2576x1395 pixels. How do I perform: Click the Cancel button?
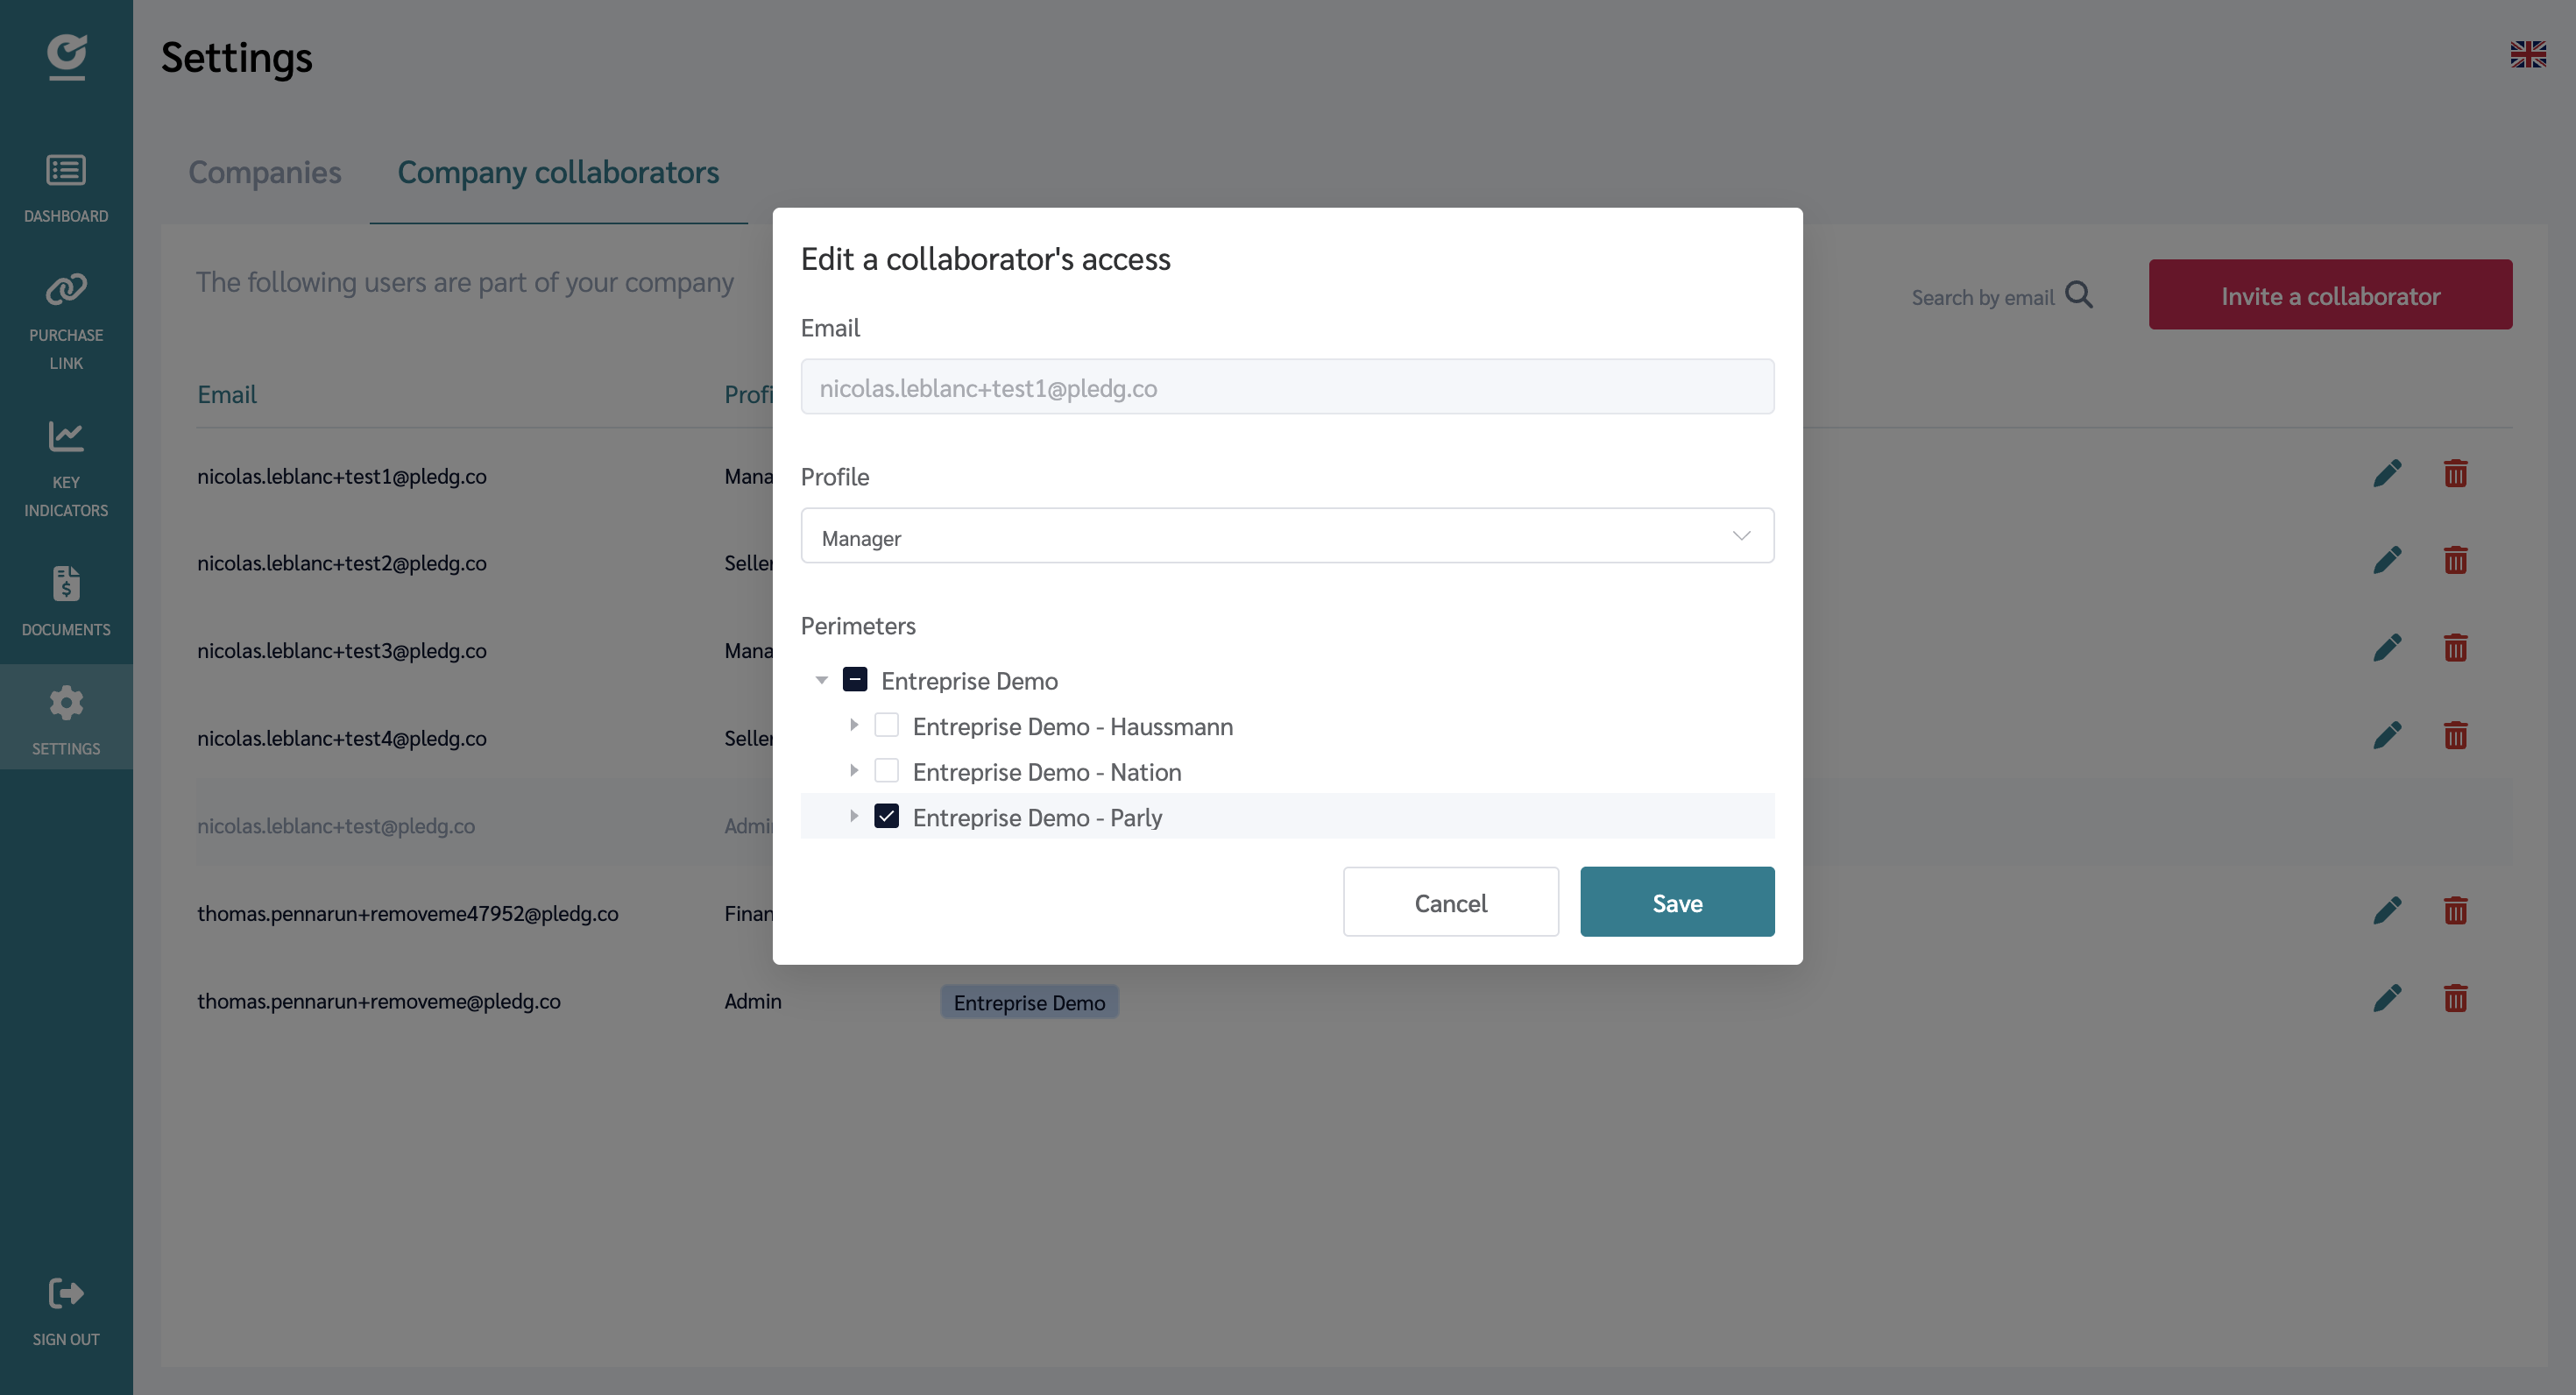[x=1450, y=902]
